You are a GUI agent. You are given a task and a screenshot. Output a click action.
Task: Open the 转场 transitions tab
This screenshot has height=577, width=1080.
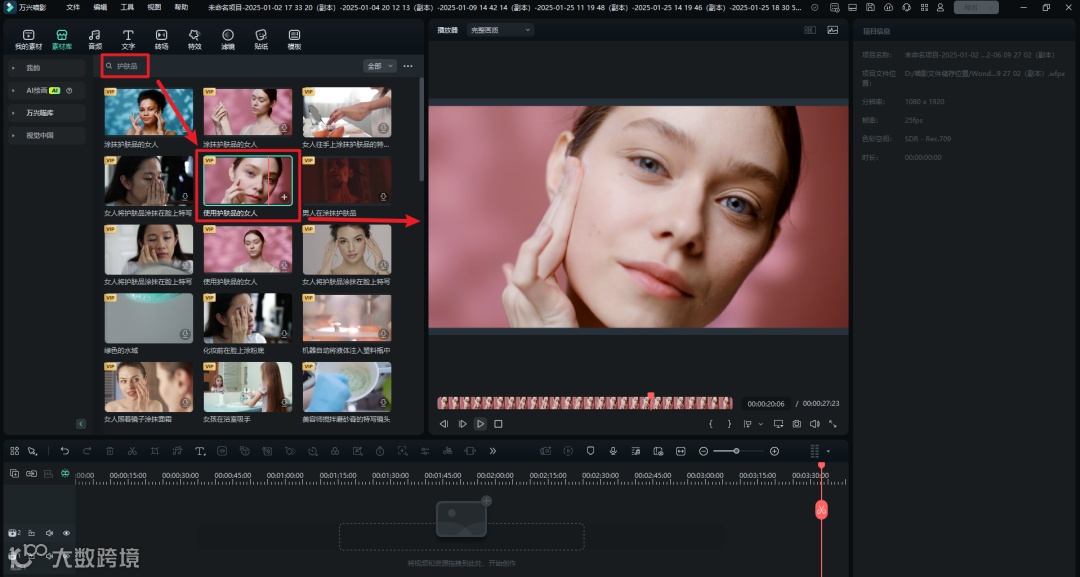pos(161,40)
